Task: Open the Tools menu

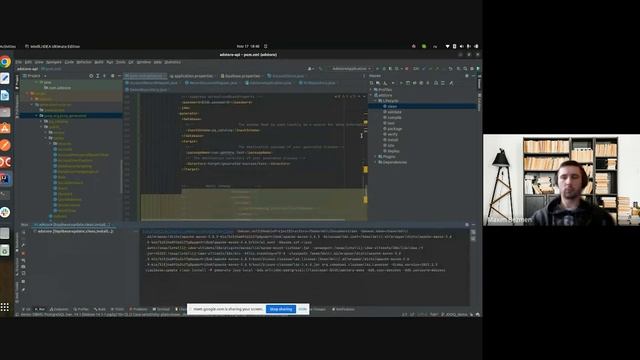Action: 120,62
